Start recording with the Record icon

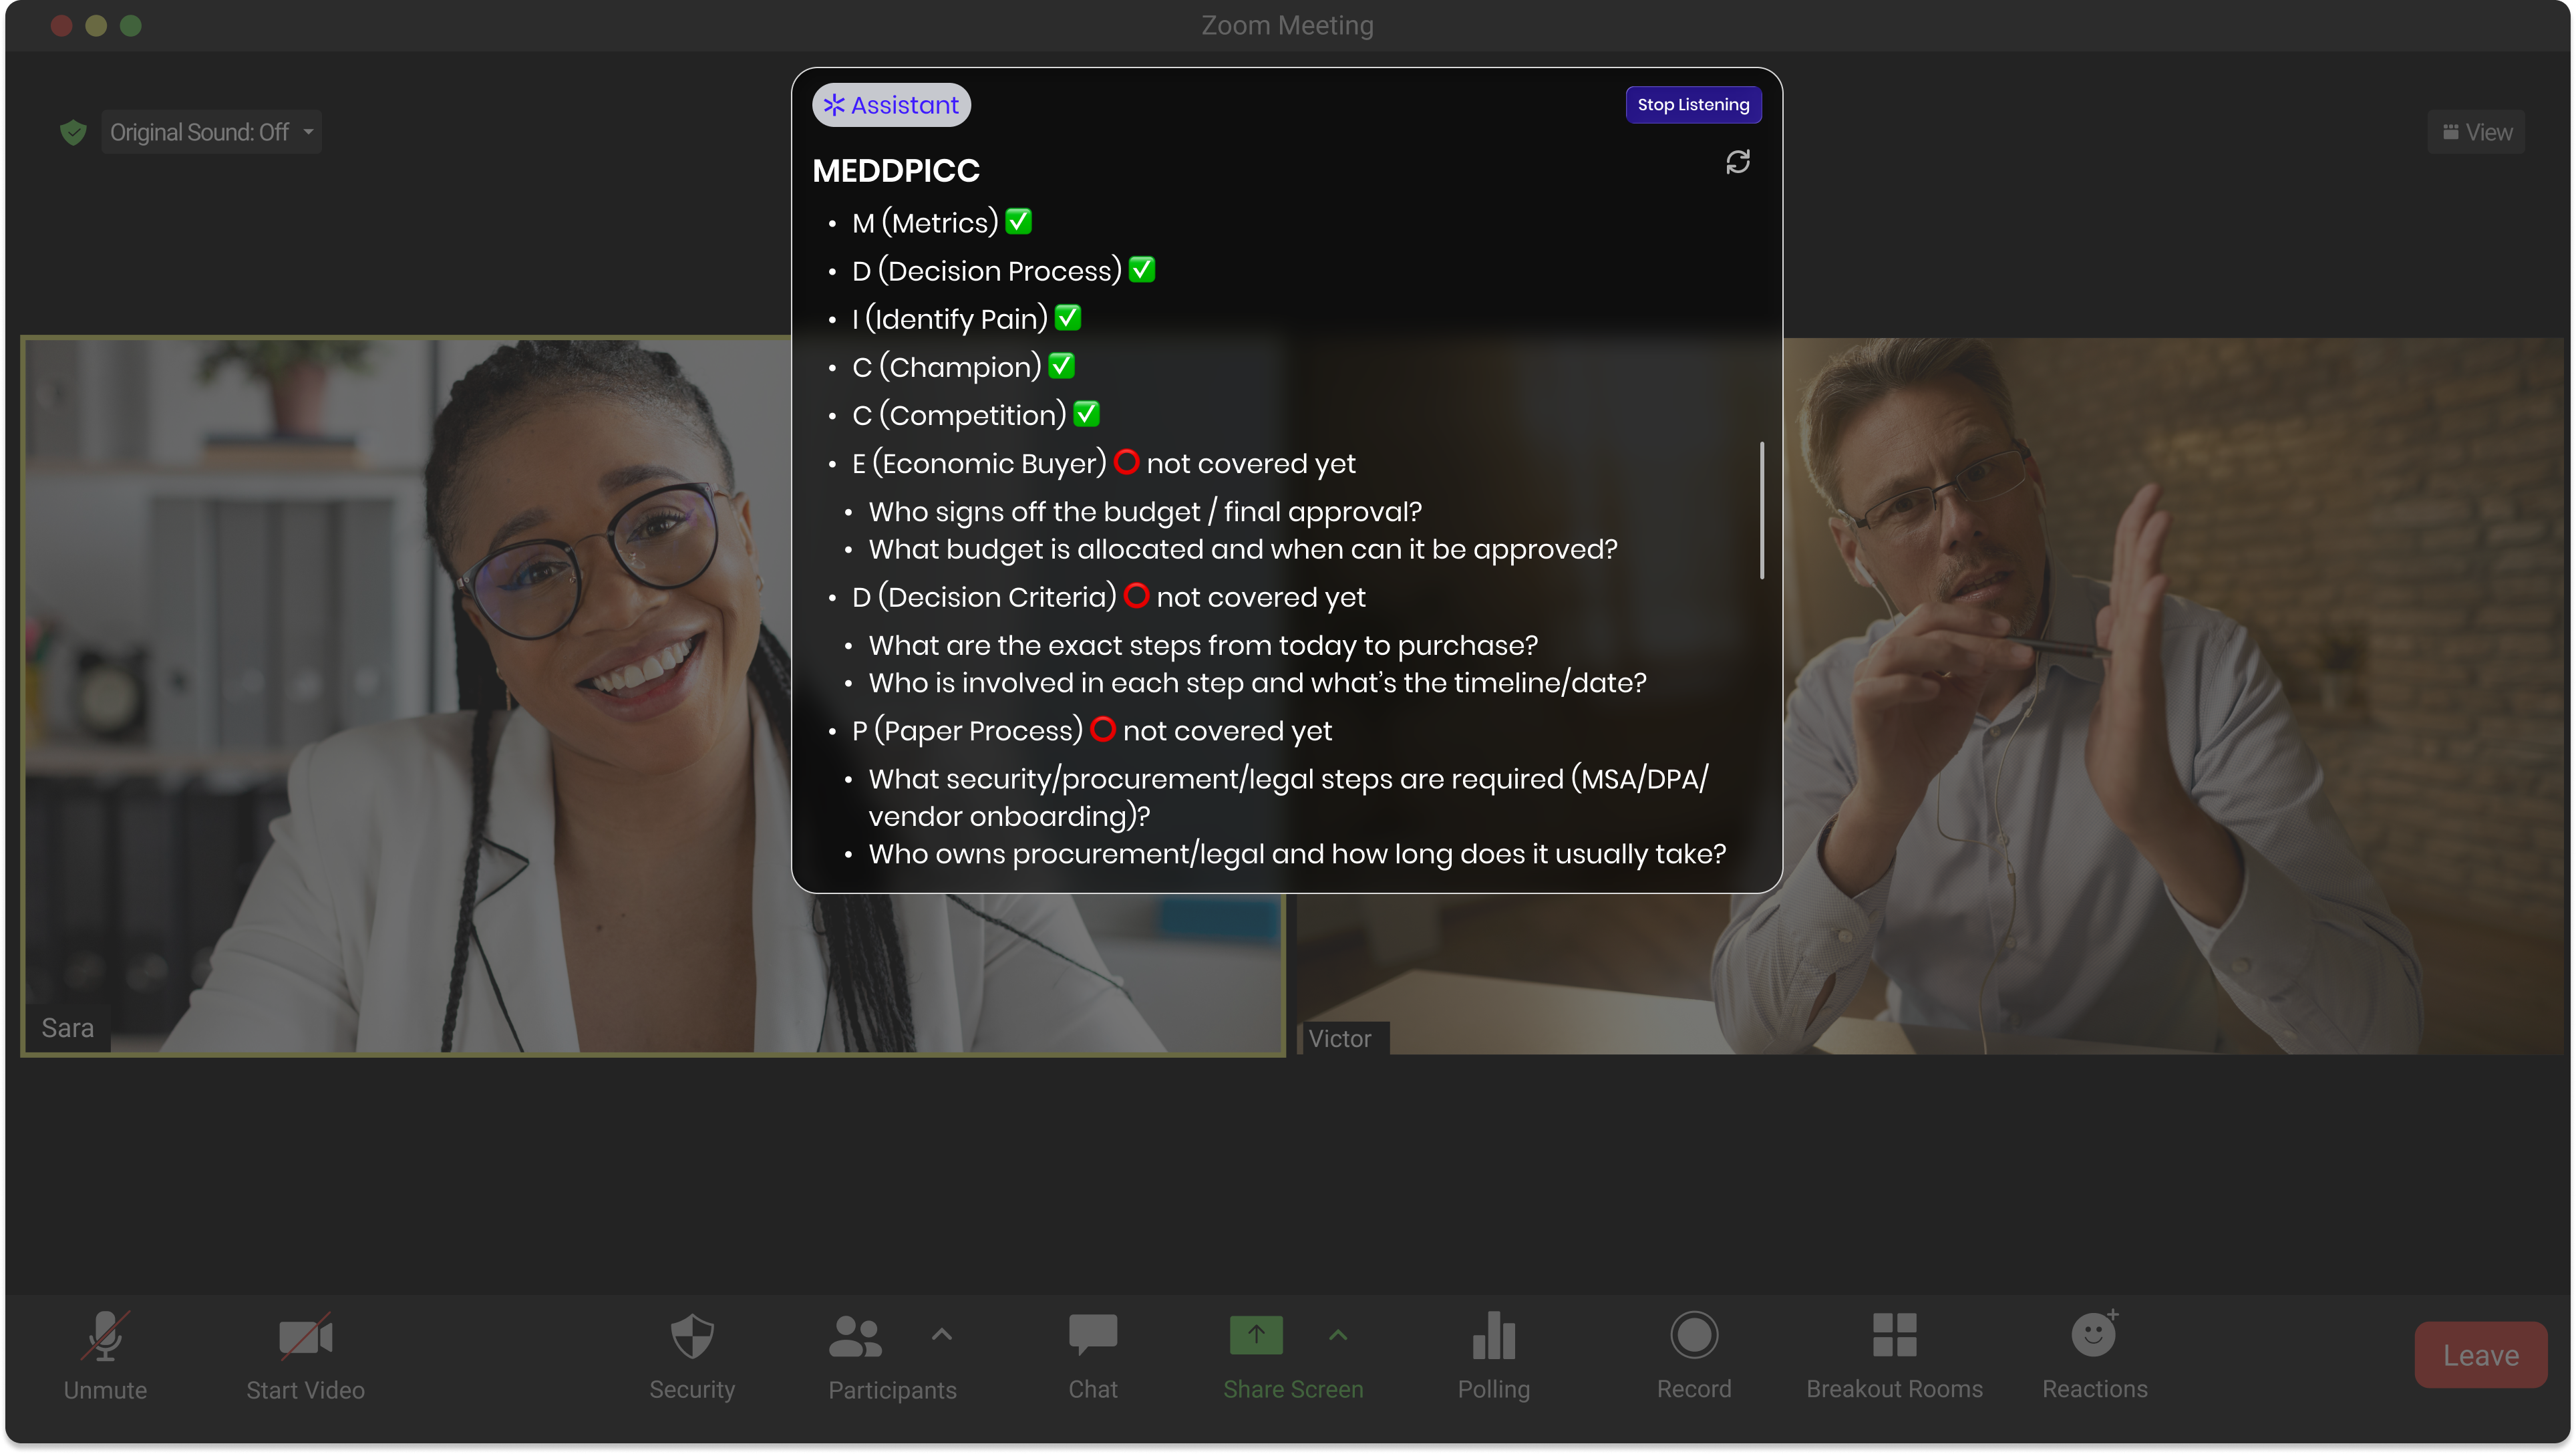1693,1336
